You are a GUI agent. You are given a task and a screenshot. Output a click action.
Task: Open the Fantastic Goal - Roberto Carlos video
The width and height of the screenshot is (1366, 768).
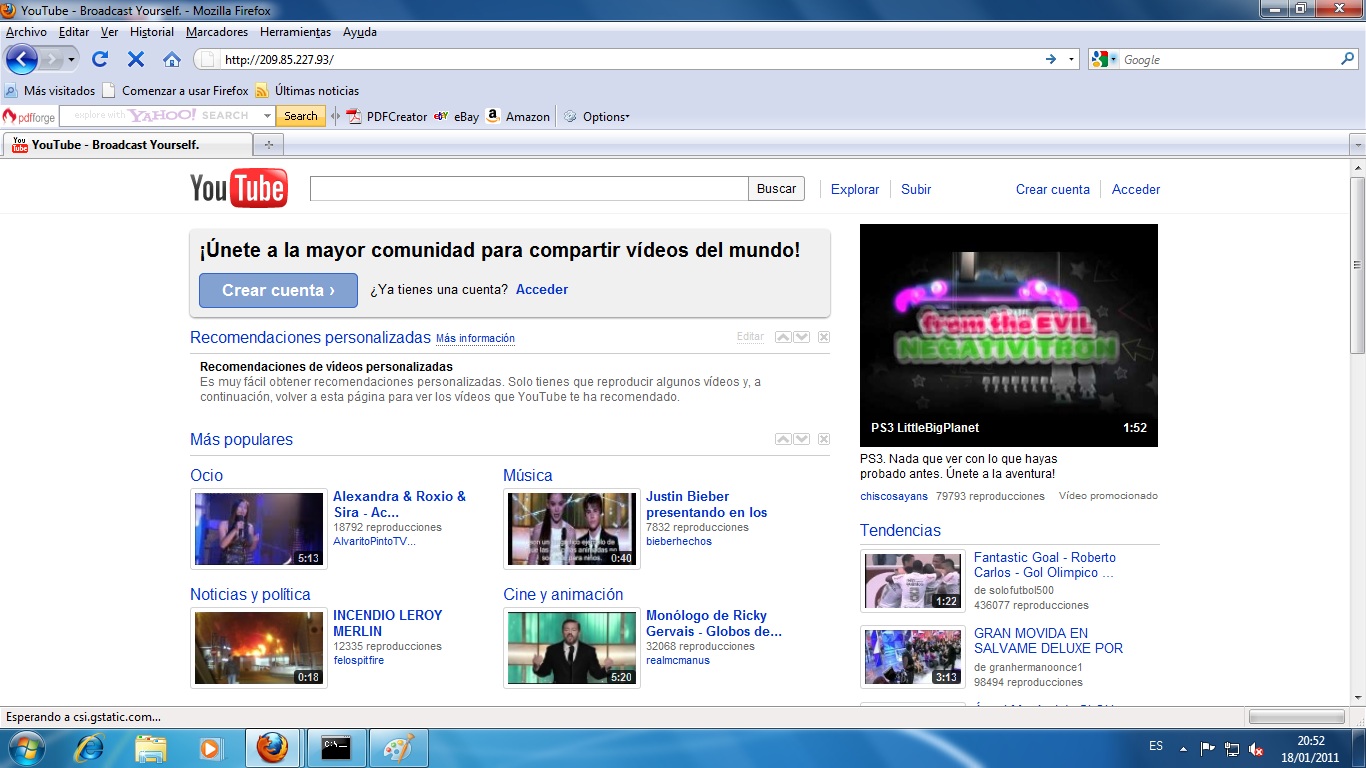click(x=1045, y=565)
